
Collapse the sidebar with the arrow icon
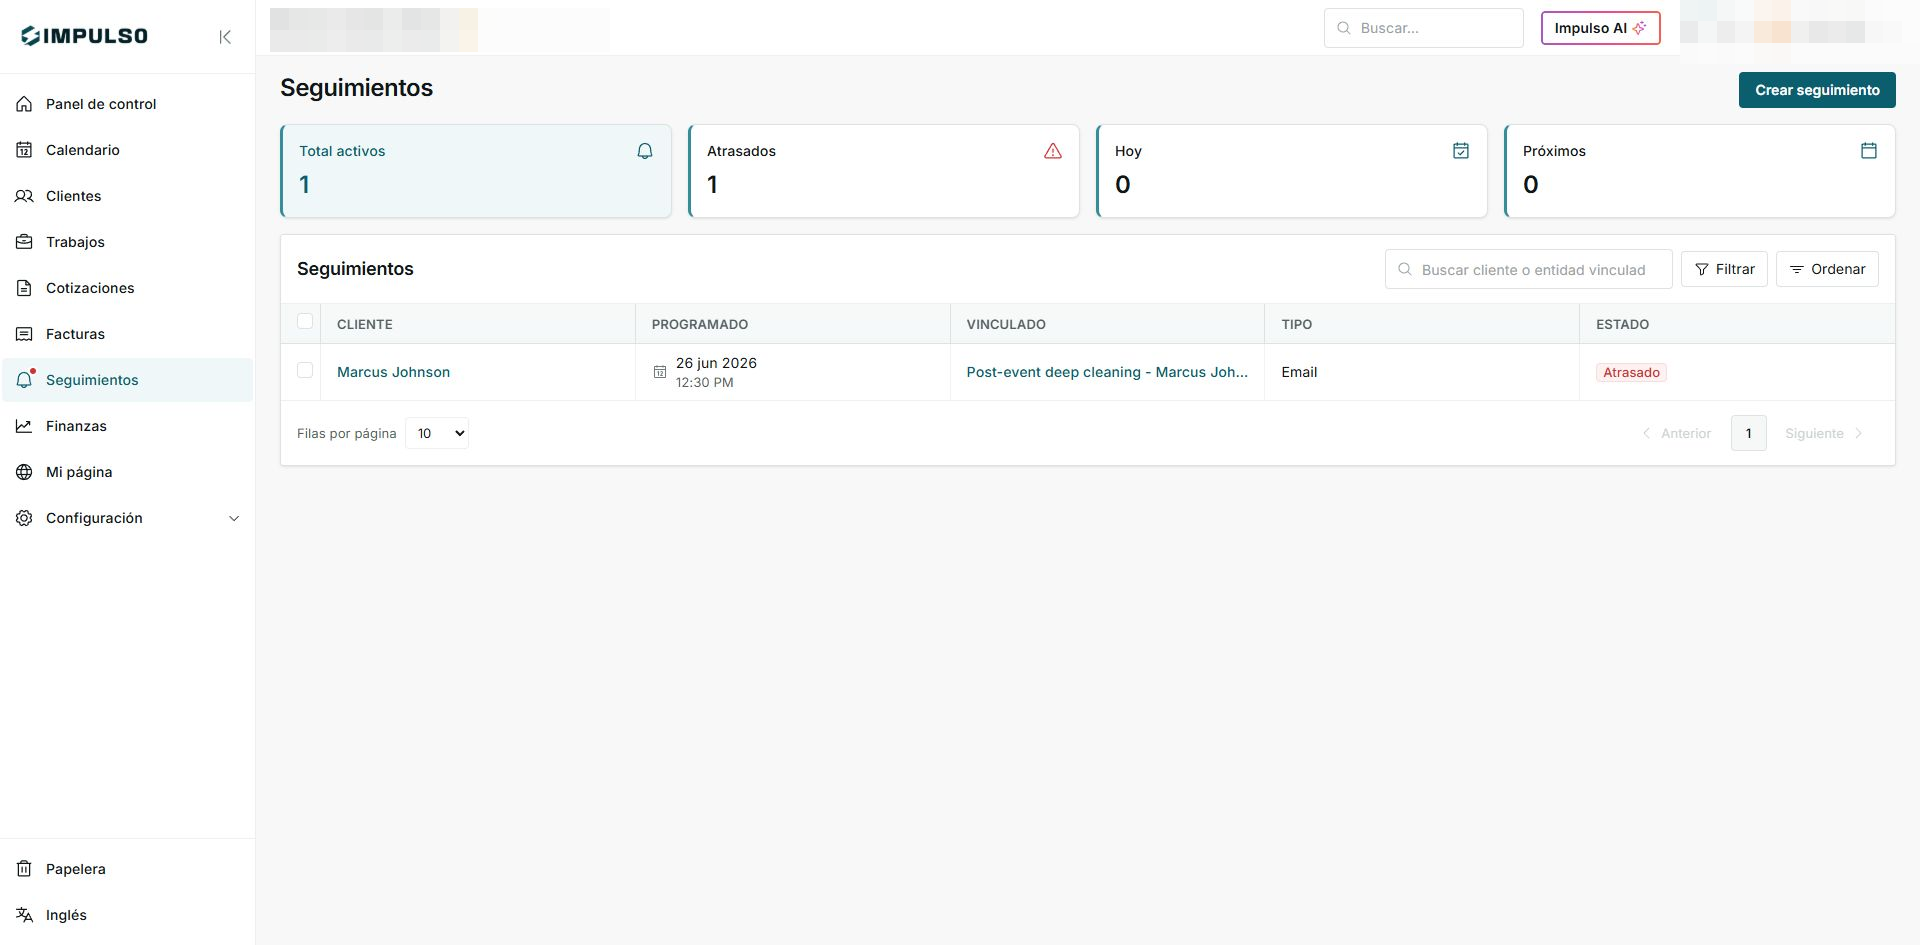pos(225,37)
